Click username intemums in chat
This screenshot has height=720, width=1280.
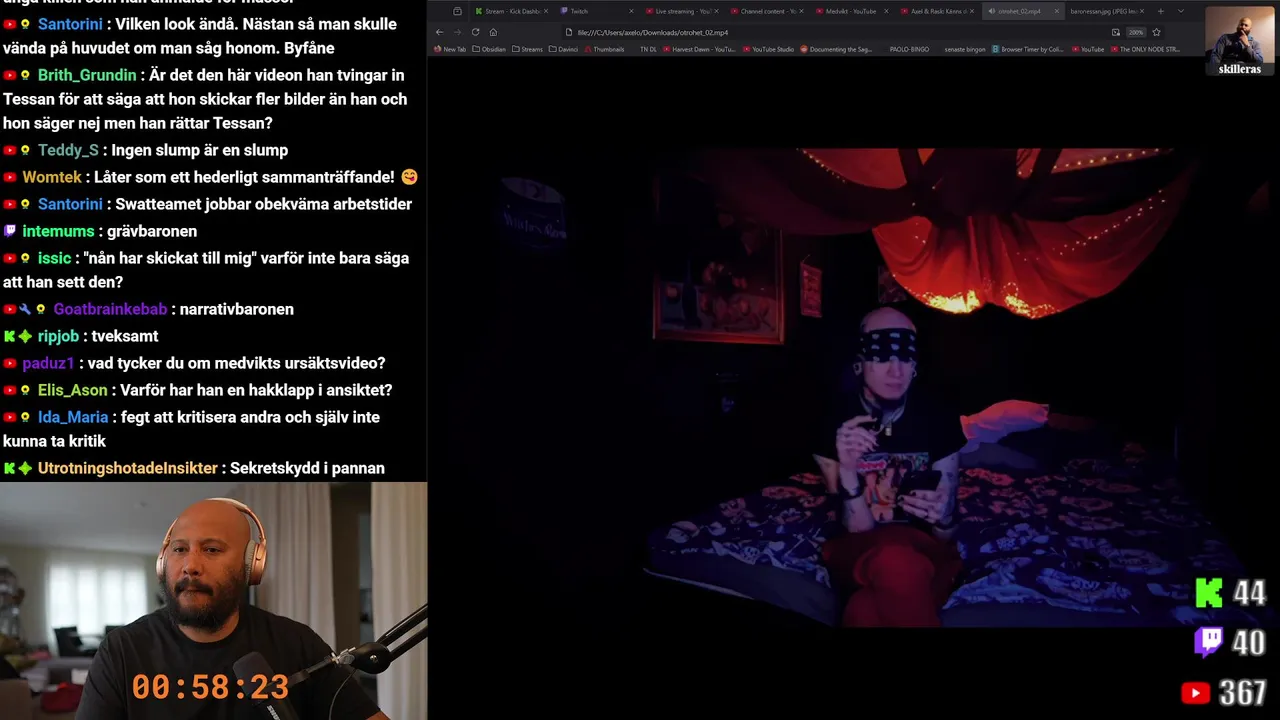tap(58, 231)
